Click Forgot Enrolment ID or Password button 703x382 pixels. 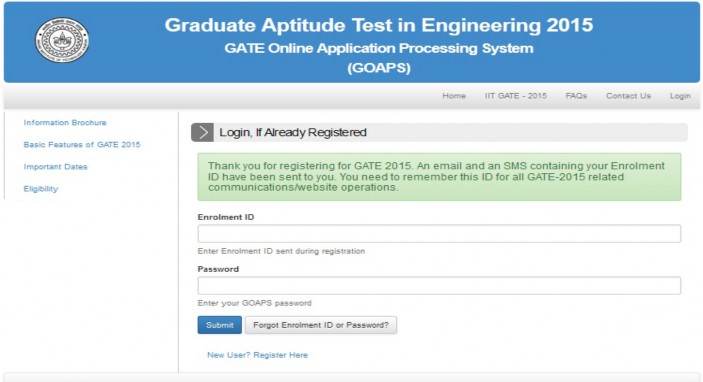pyautogui.click(x=321, y=325)
